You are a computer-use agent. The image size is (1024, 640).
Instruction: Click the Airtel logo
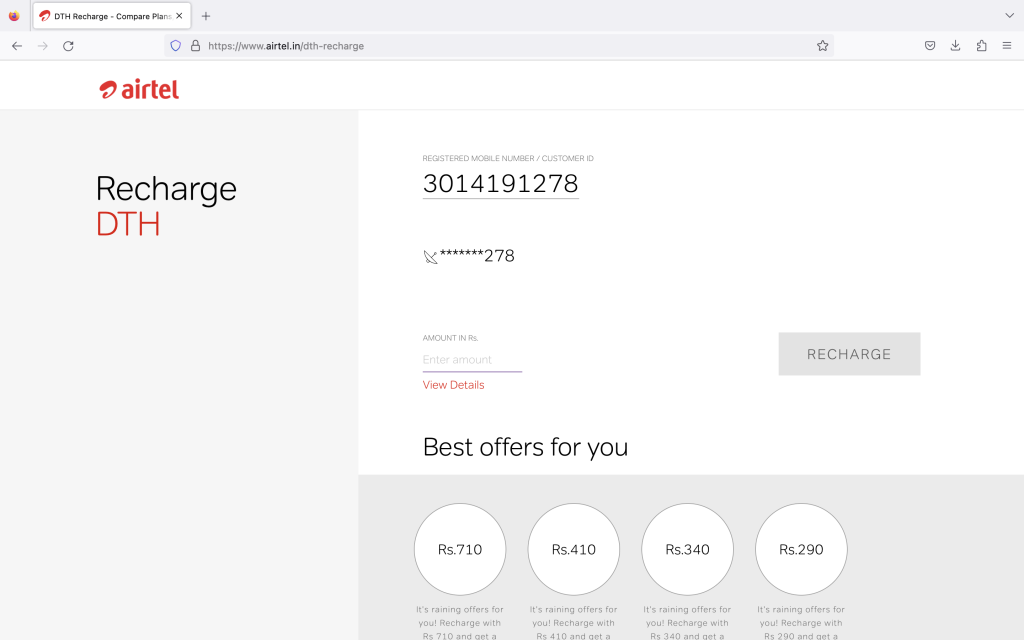(139, 89)
